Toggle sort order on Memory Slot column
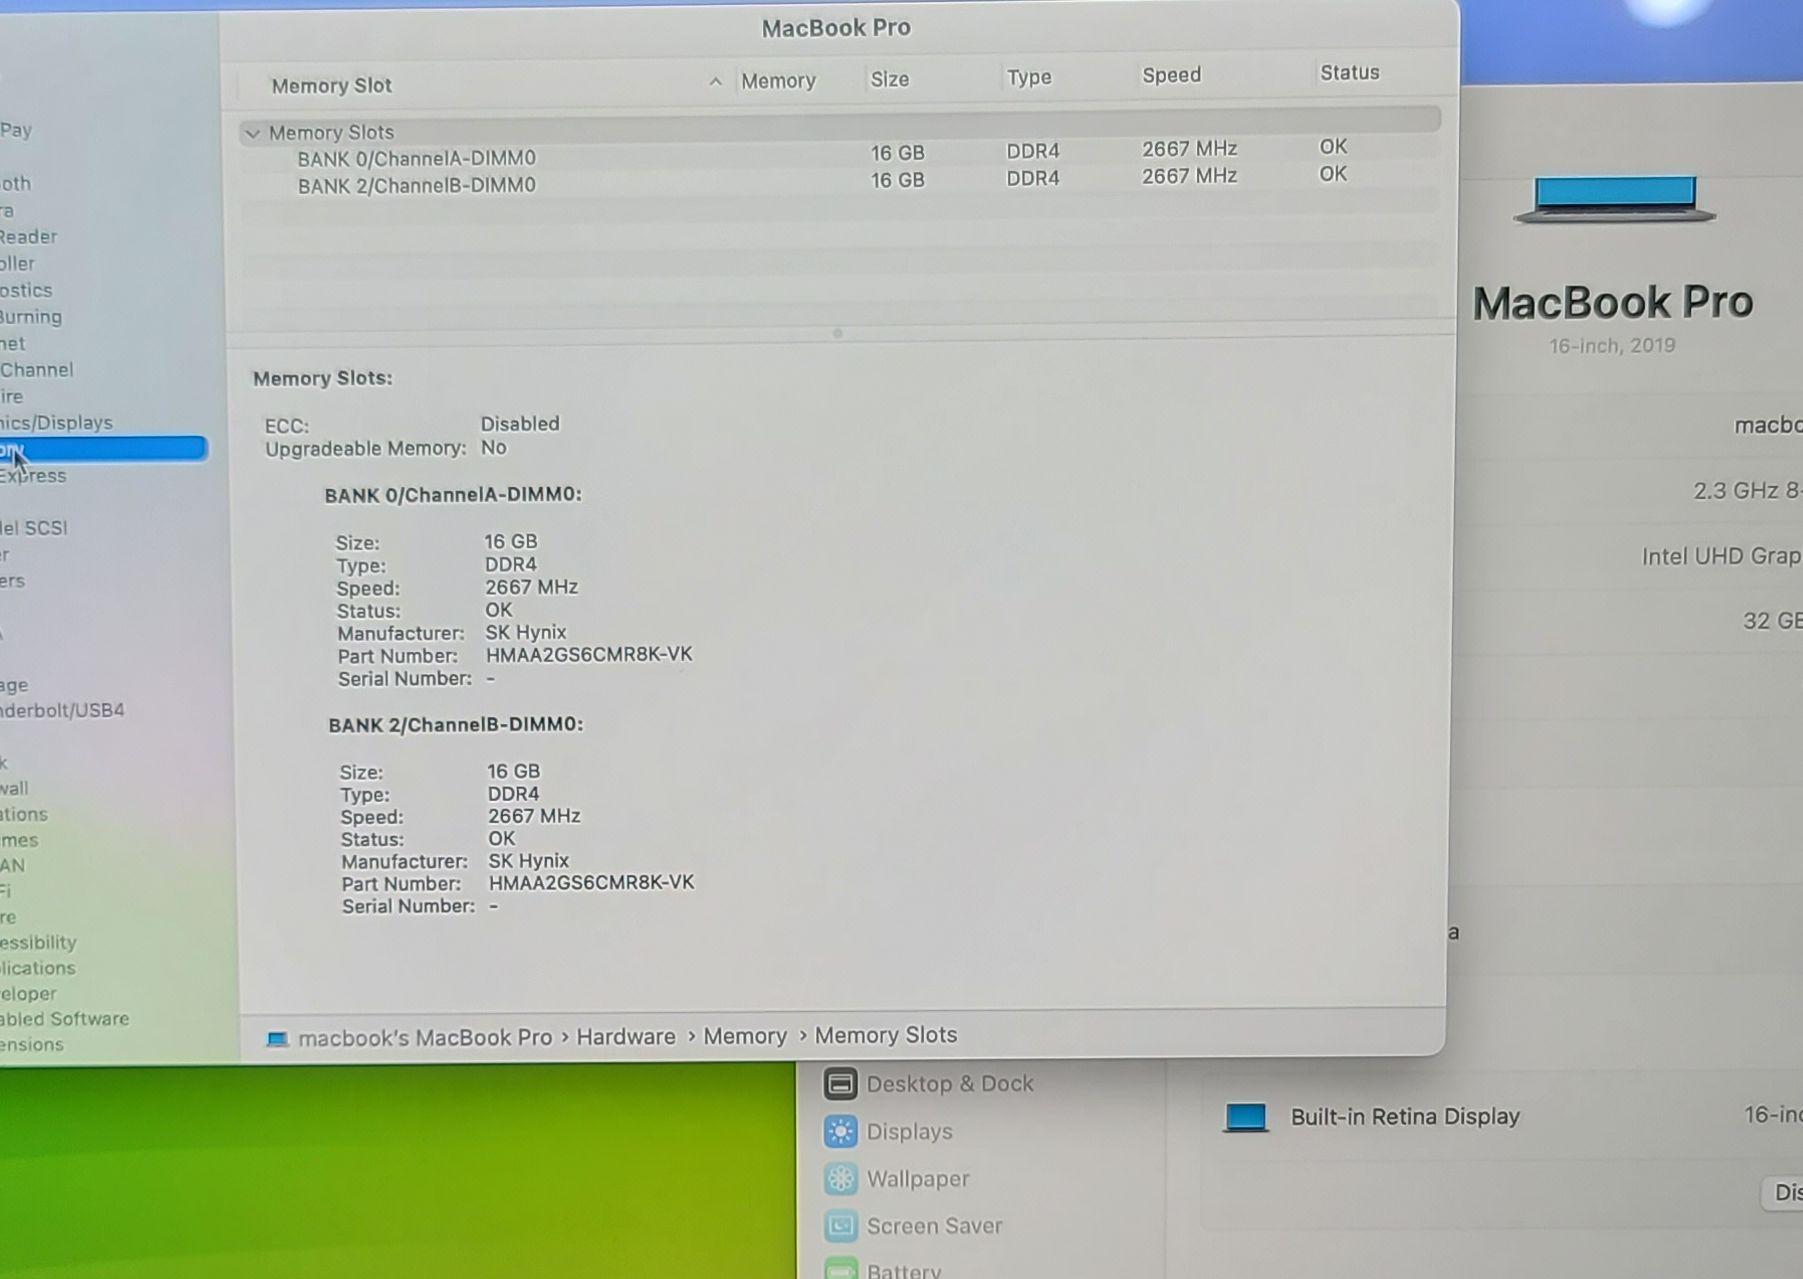Image resolution: width=1803 pixels, height=1279 pixels. tap(714, 82)
